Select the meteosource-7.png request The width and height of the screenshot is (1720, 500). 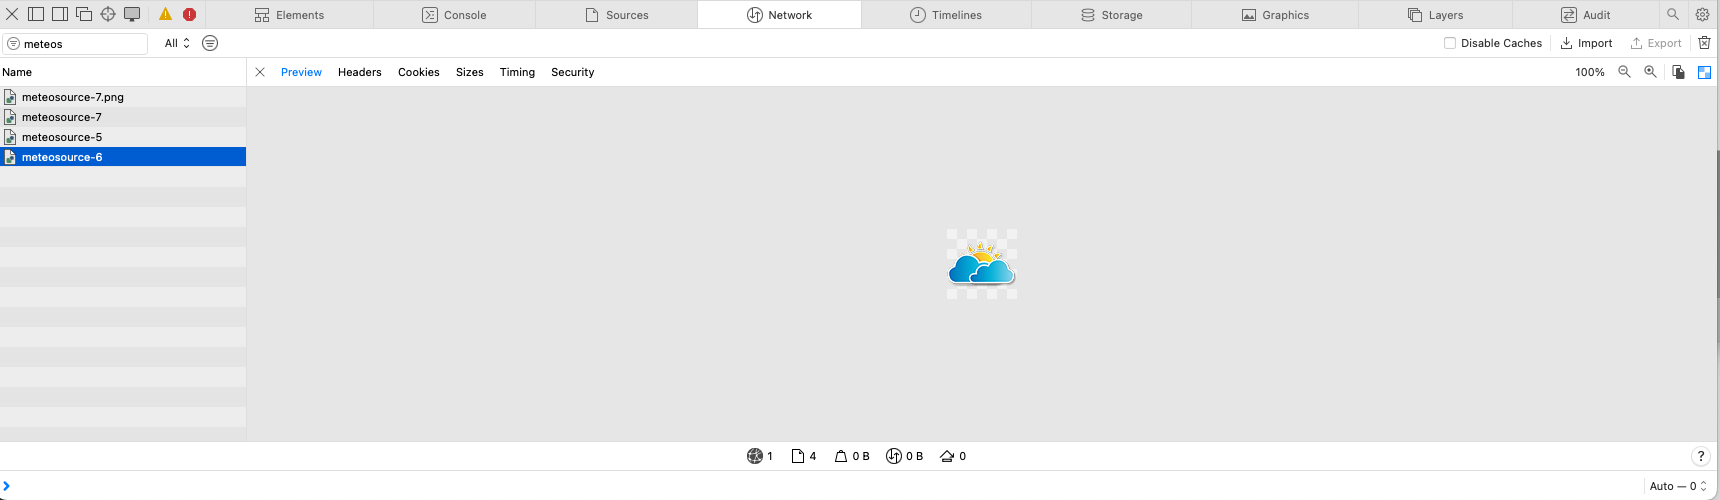coord(123,97)
